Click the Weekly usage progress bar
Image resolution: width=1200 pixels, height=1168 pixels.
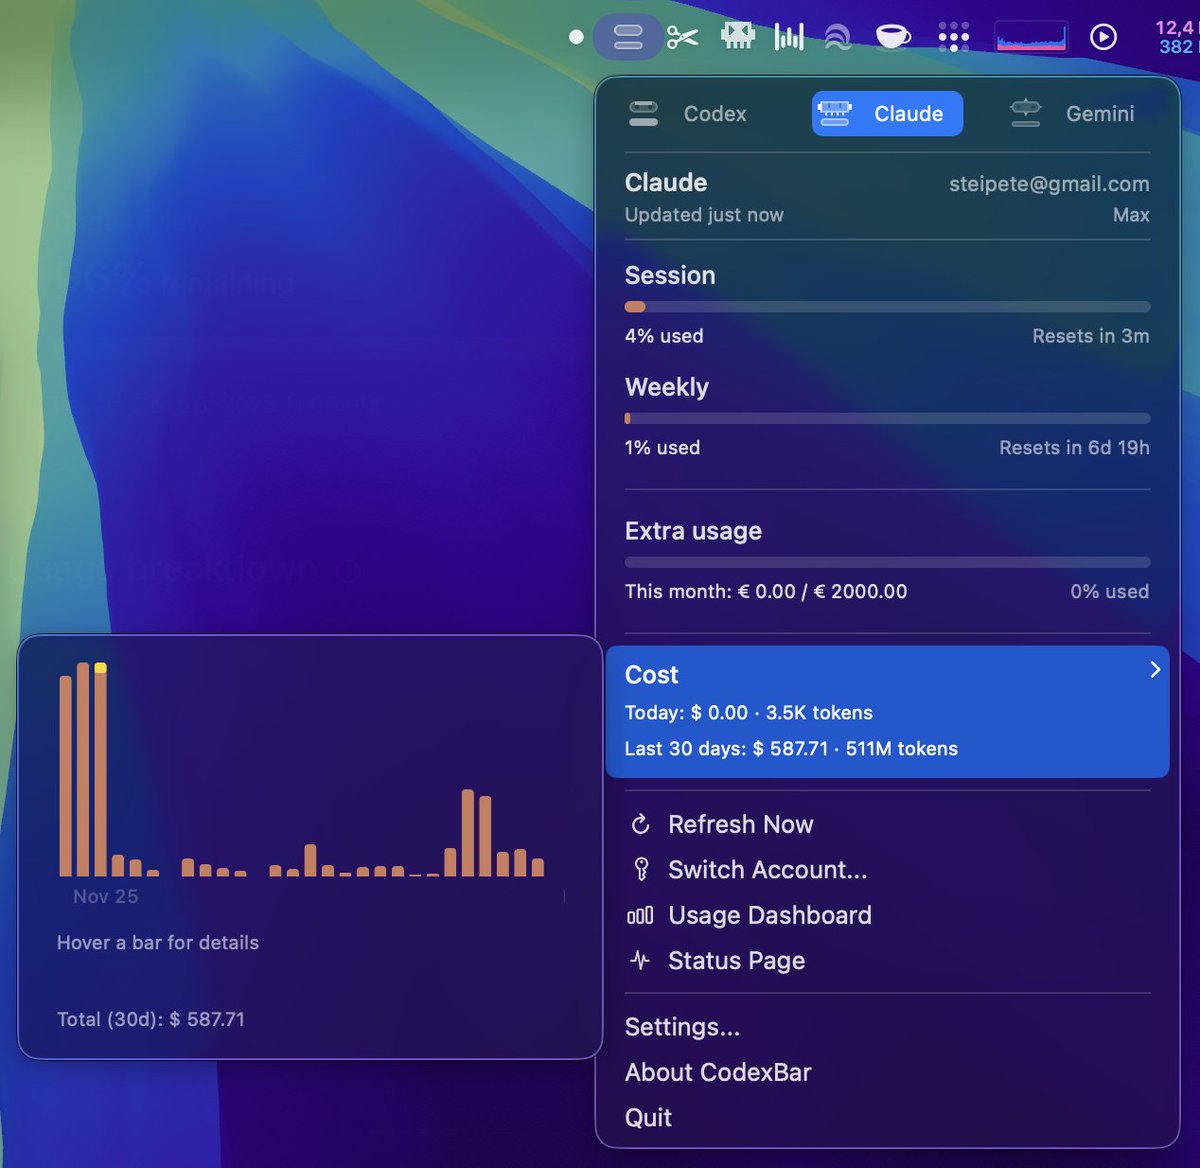tap(887, 418)
